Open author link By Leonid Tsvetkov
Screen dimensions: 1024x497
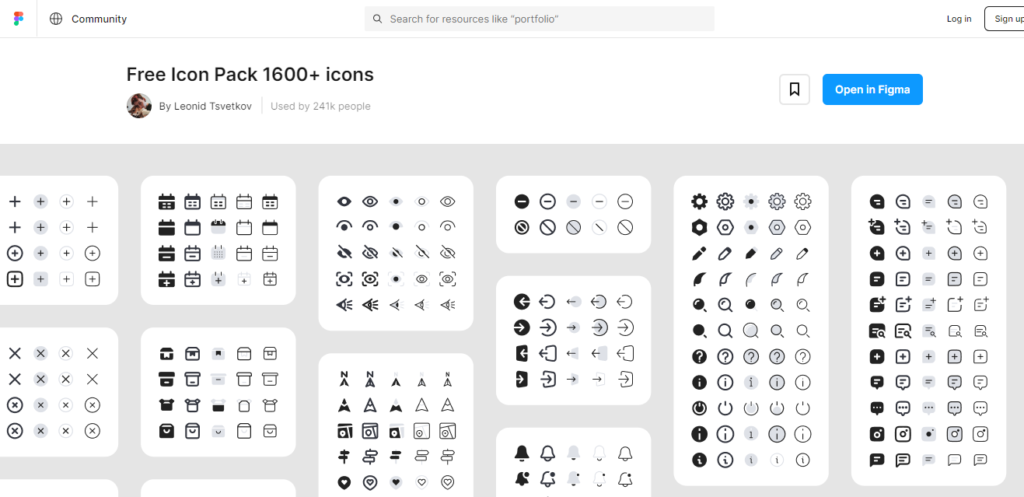205,106
